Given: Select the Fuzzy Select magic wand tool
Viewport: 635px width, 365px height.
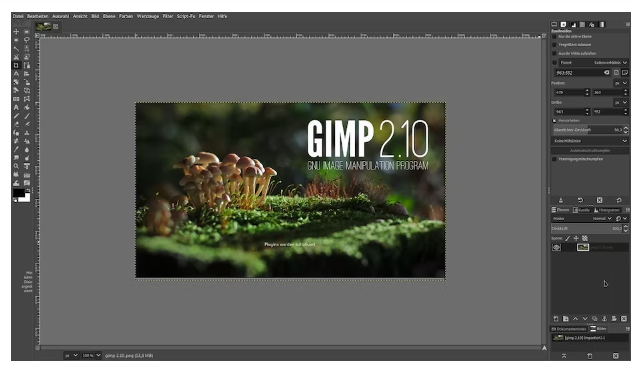Looking at the screenshot, I should tap(16, 49).
